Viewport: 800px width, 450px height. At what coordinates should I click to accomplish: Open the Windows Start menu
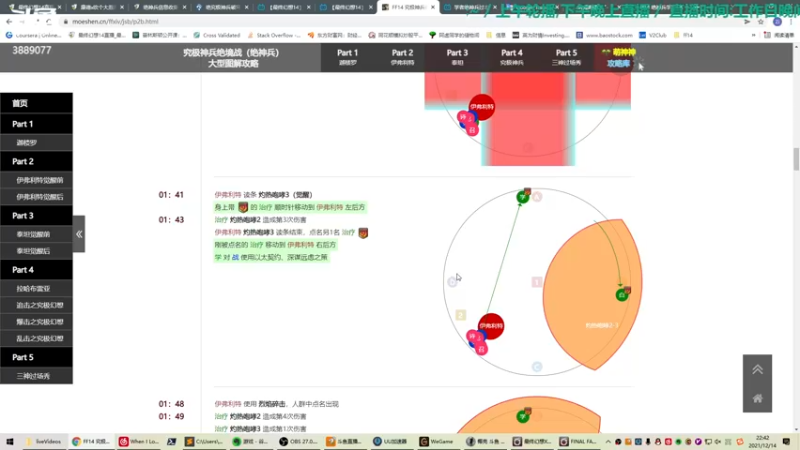9,441
